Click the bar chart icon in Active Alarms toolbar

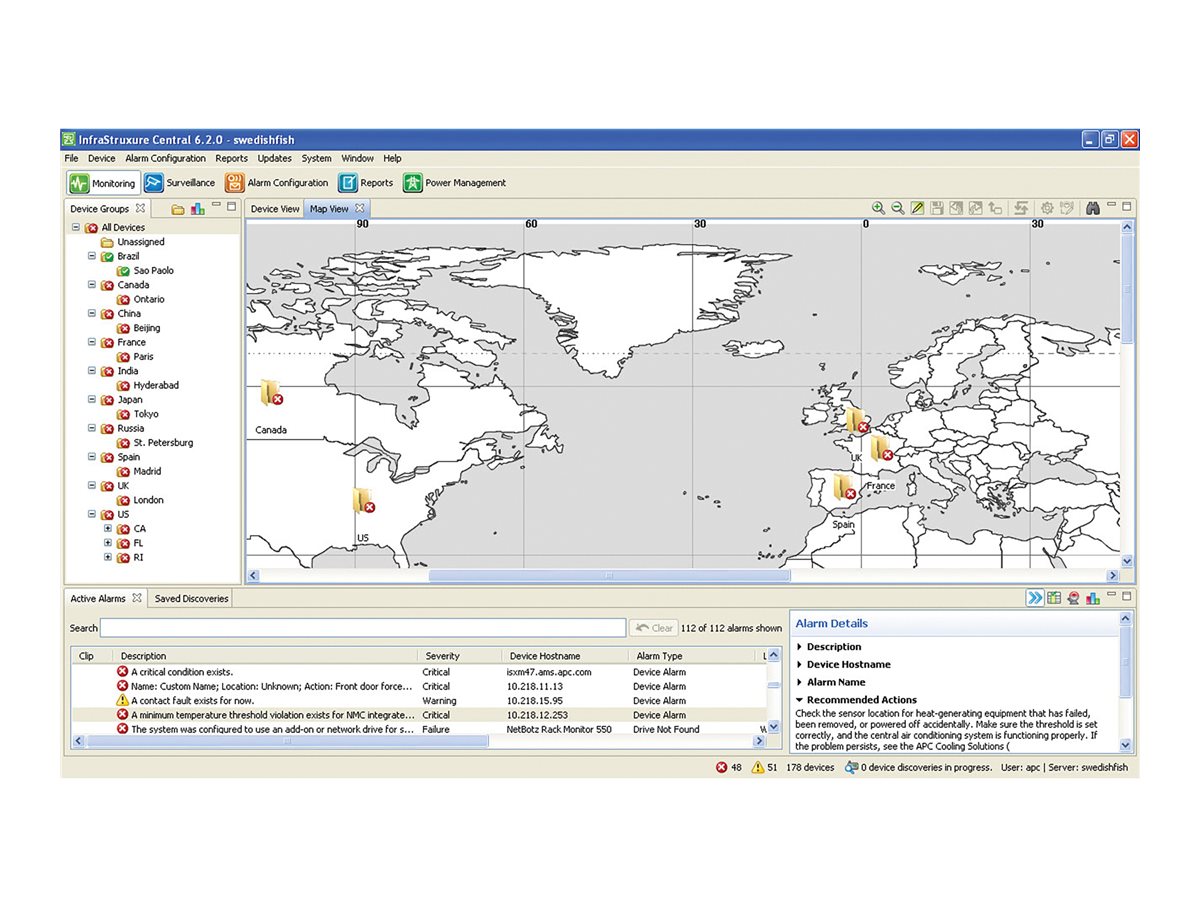coord(1092,598)
